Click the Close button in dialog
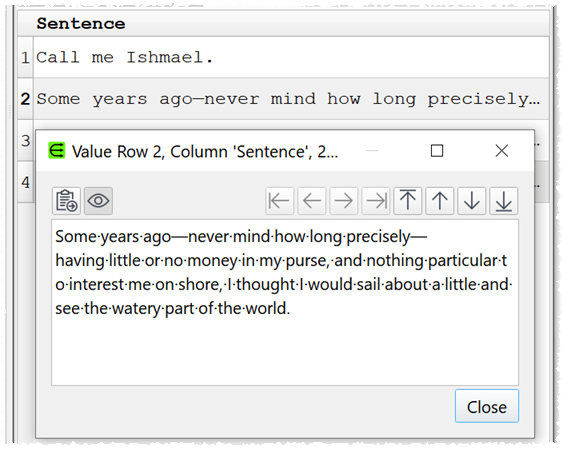 click(487, 406)
